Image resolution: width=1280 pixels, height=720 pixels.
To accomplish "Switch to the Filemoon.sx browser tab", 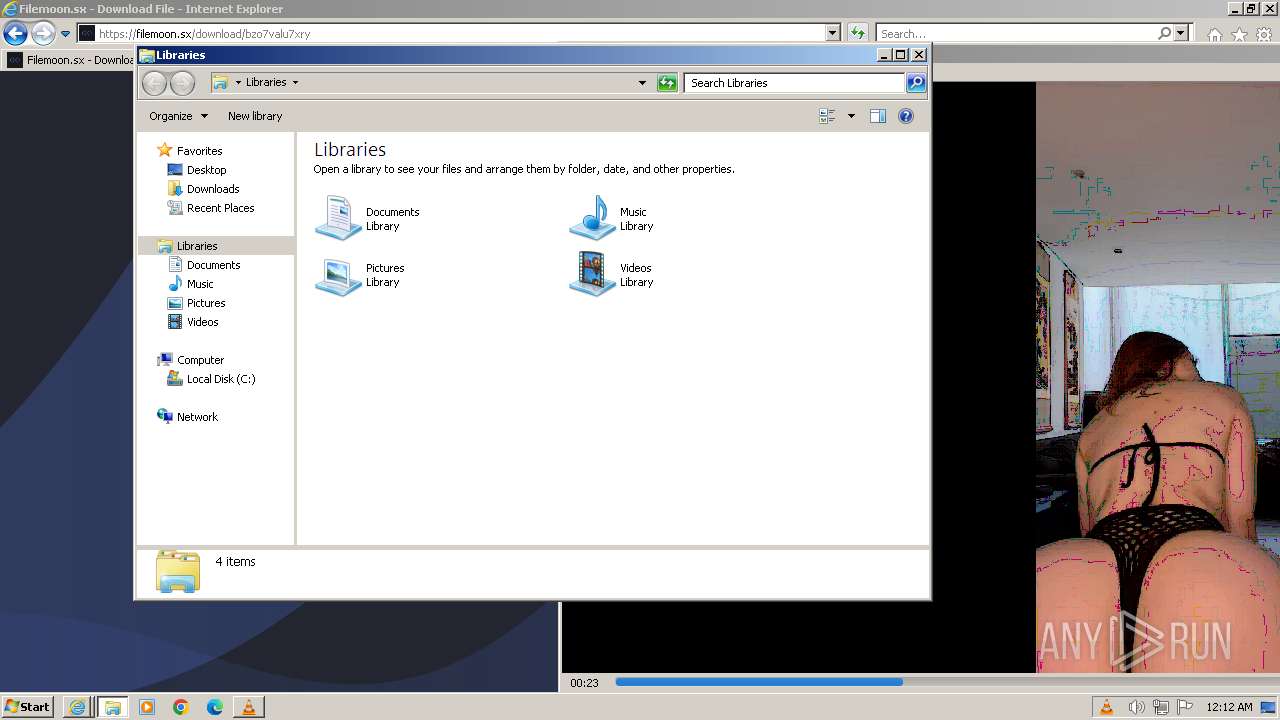I will click(68, 60).
